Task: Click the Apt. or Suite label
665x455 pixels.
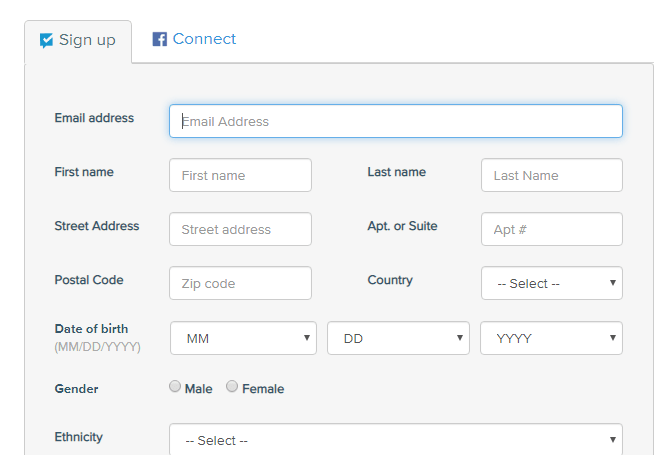Action: [402, 226]
